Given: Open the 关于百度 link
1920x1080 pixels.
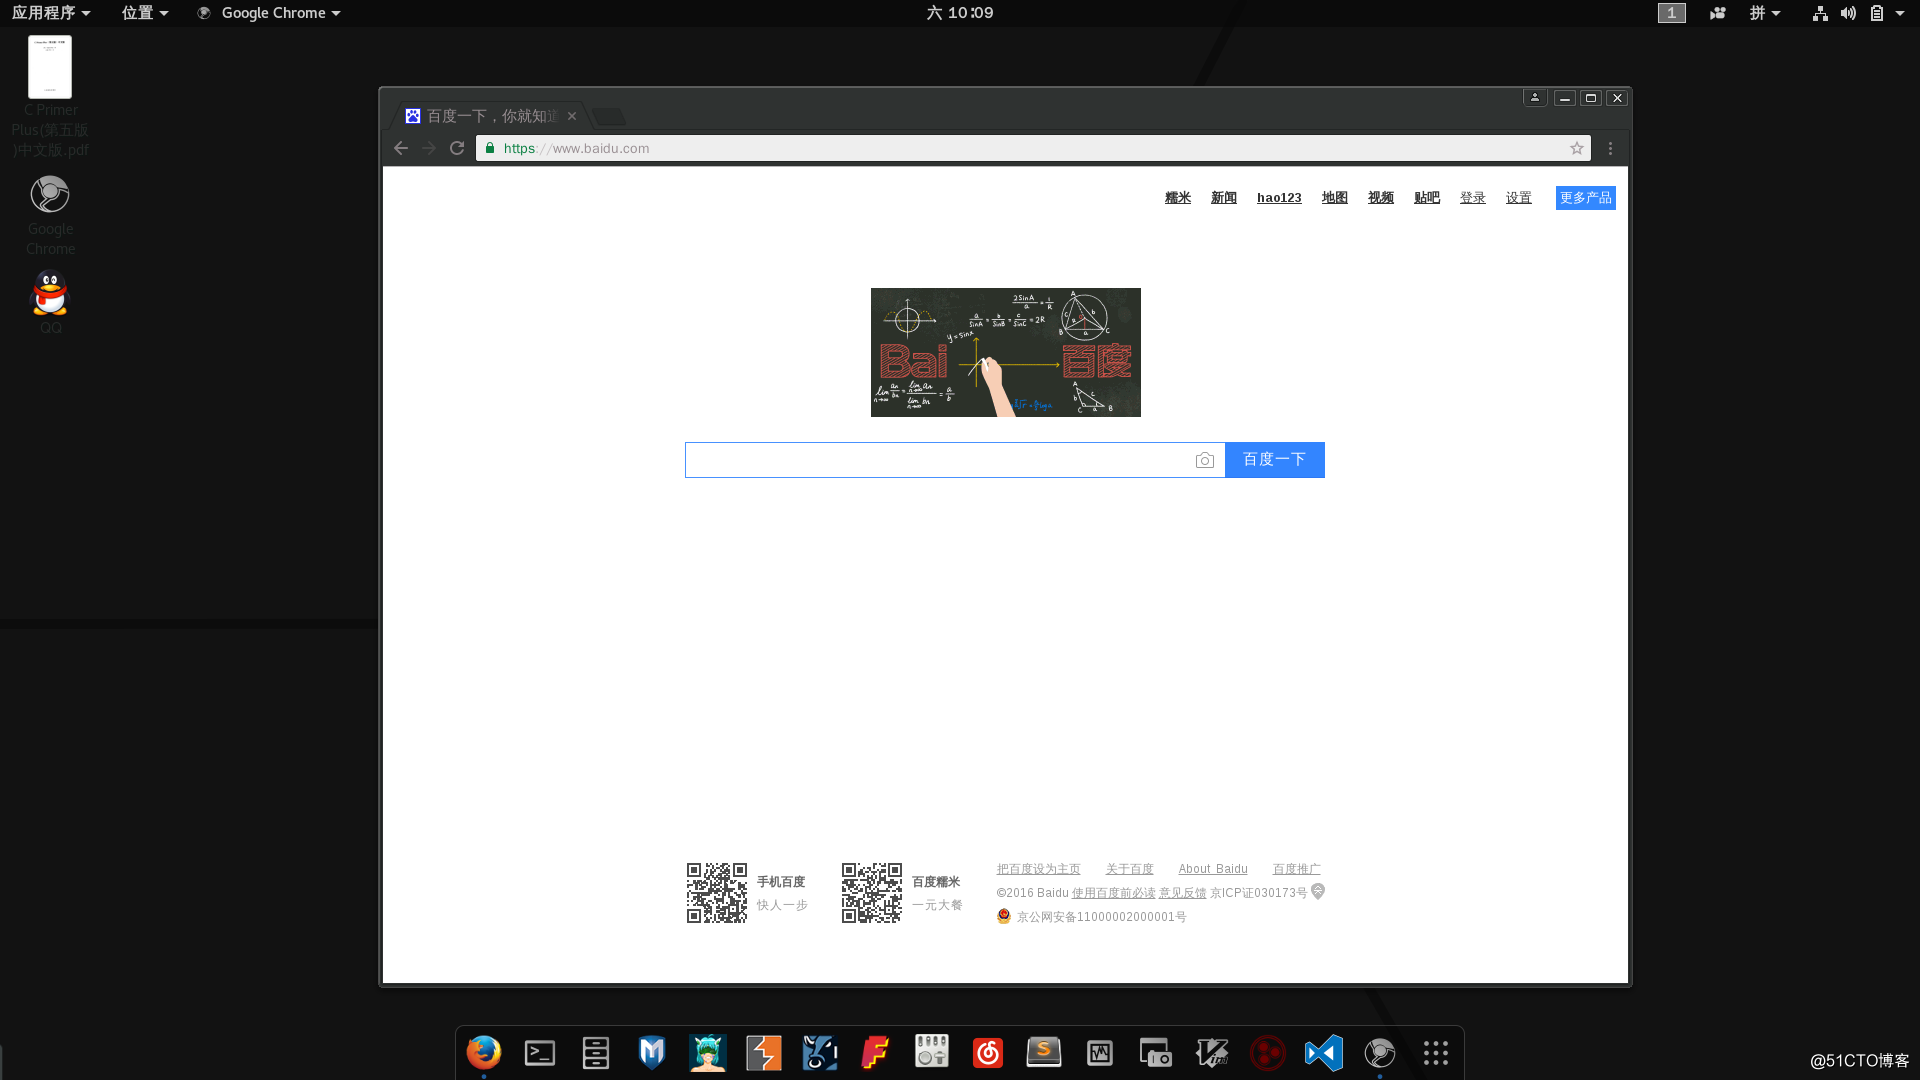Looking at the screenshot, I should point(1130,869).
